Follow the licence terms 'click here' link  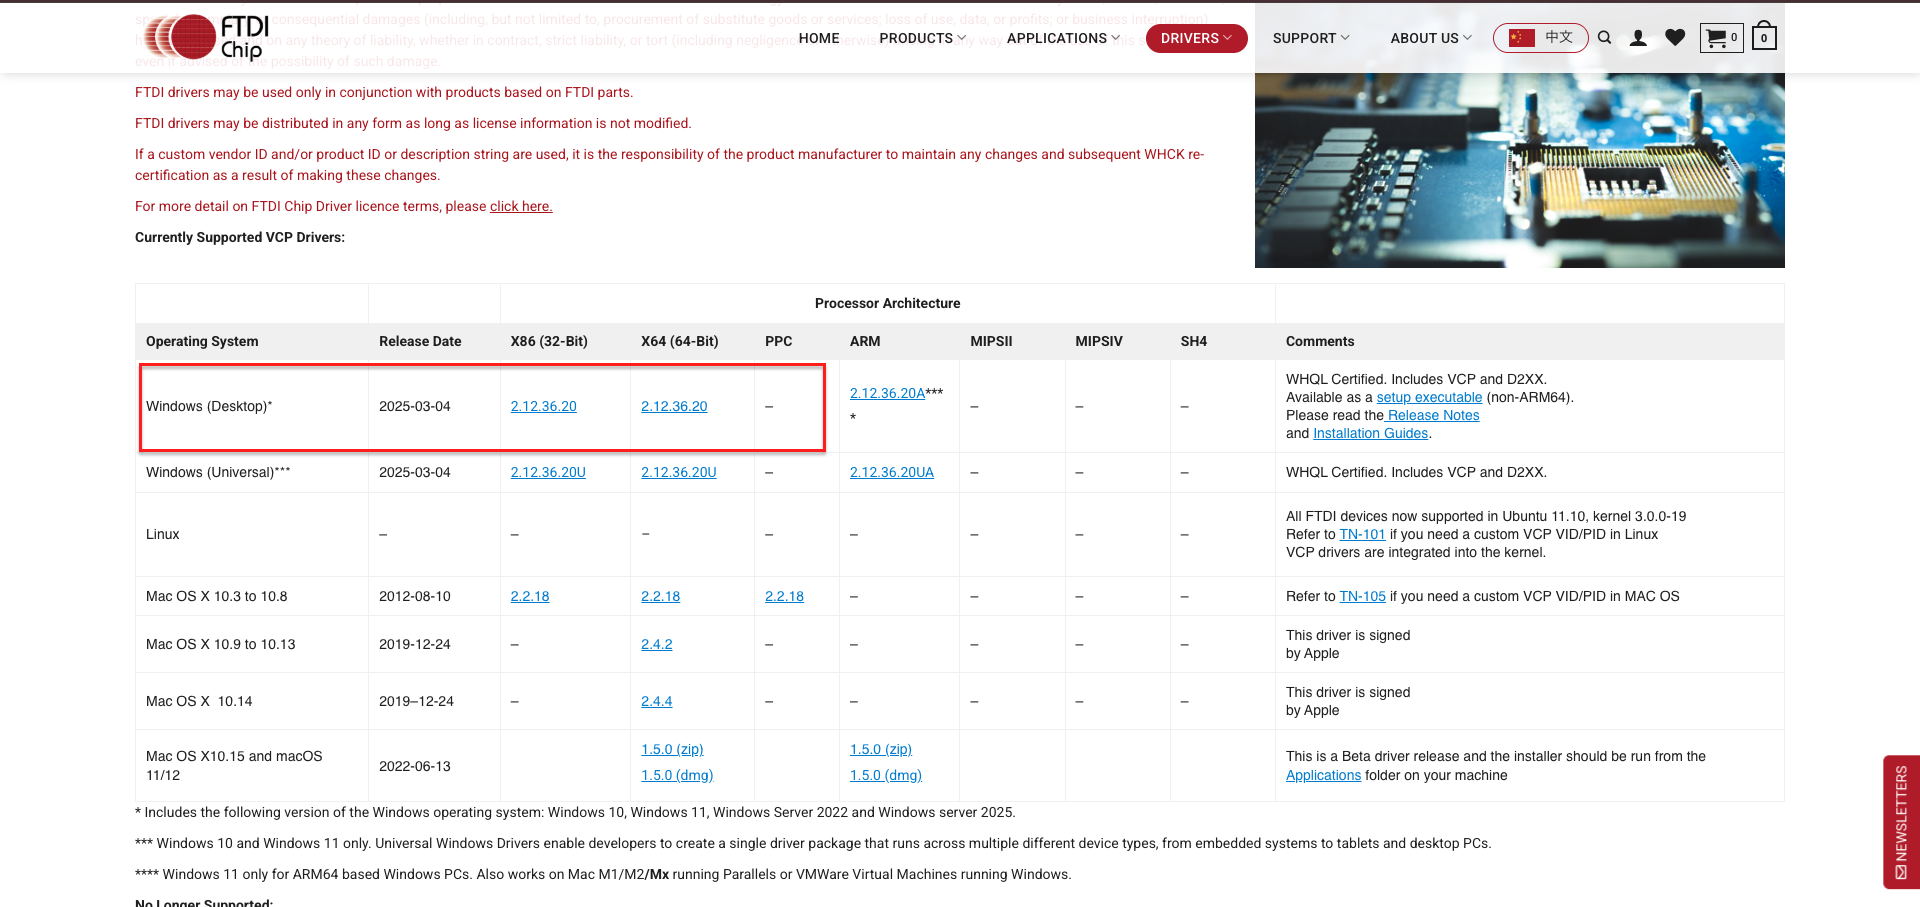(521, 206)
